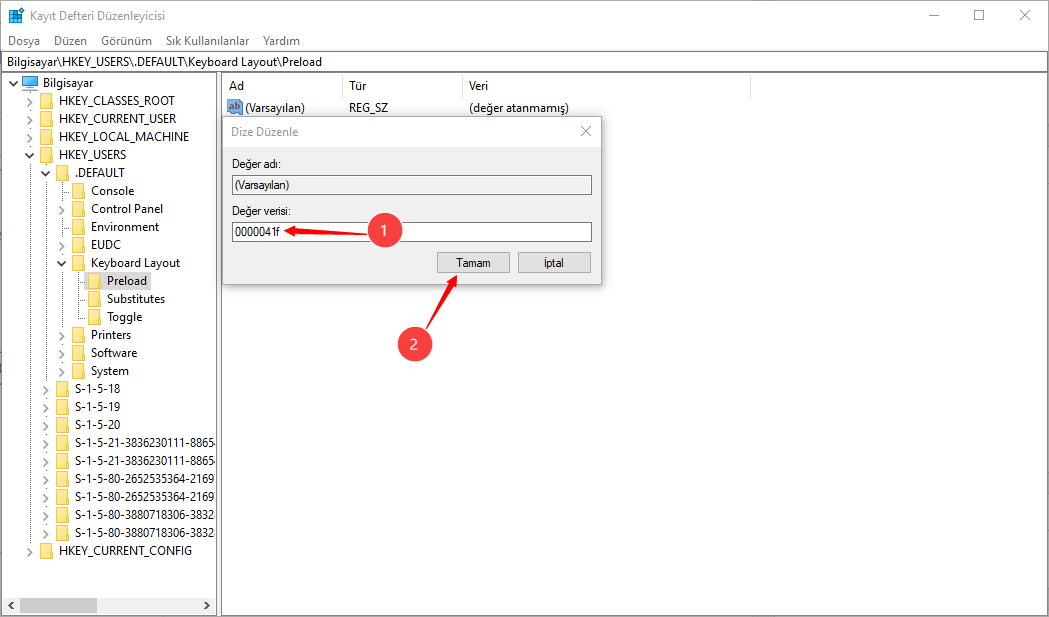Select the Environment tree item label
Screen dimensions: 1049x617
coord(125,228)
